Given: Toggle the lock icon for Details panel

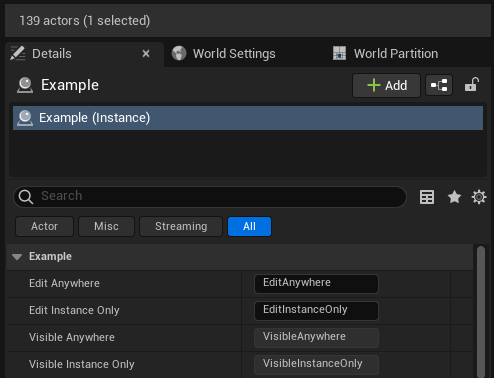Looking at the screenshot, I should [x=472, y=85].
